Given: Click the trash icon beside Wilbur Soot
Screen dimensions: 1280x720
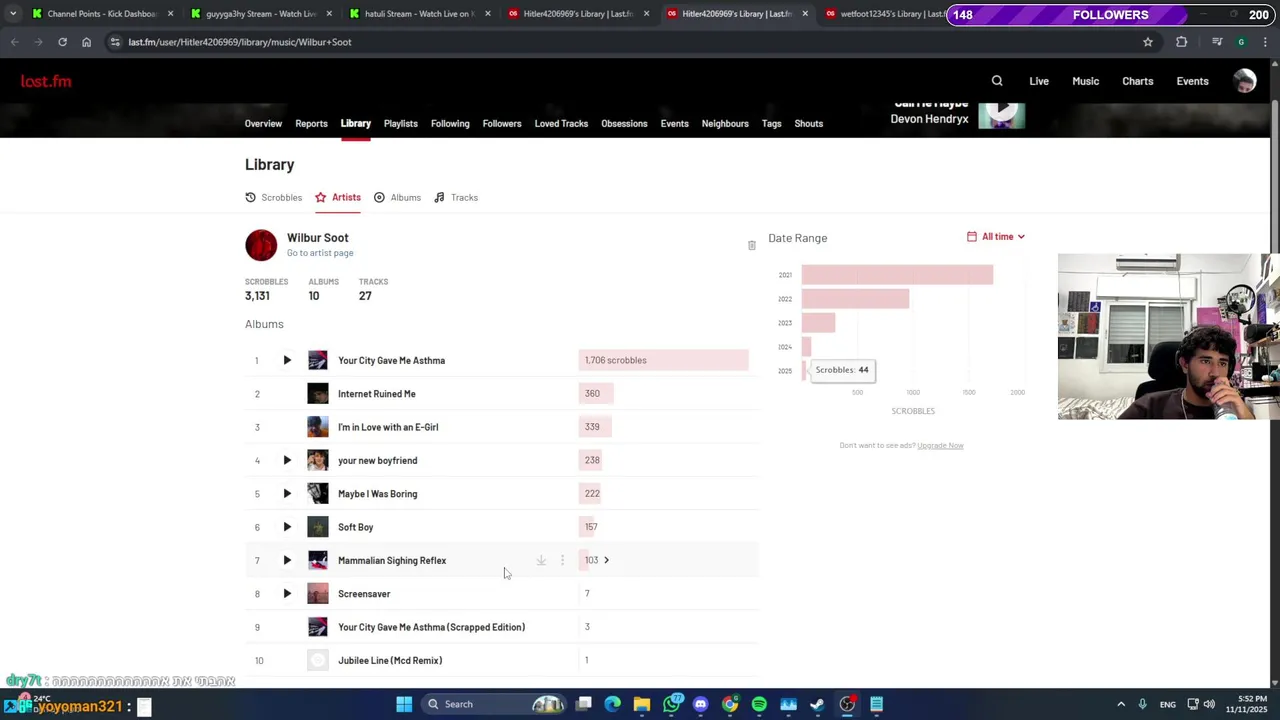Looking at the screenshot, I should click(752, 245).
